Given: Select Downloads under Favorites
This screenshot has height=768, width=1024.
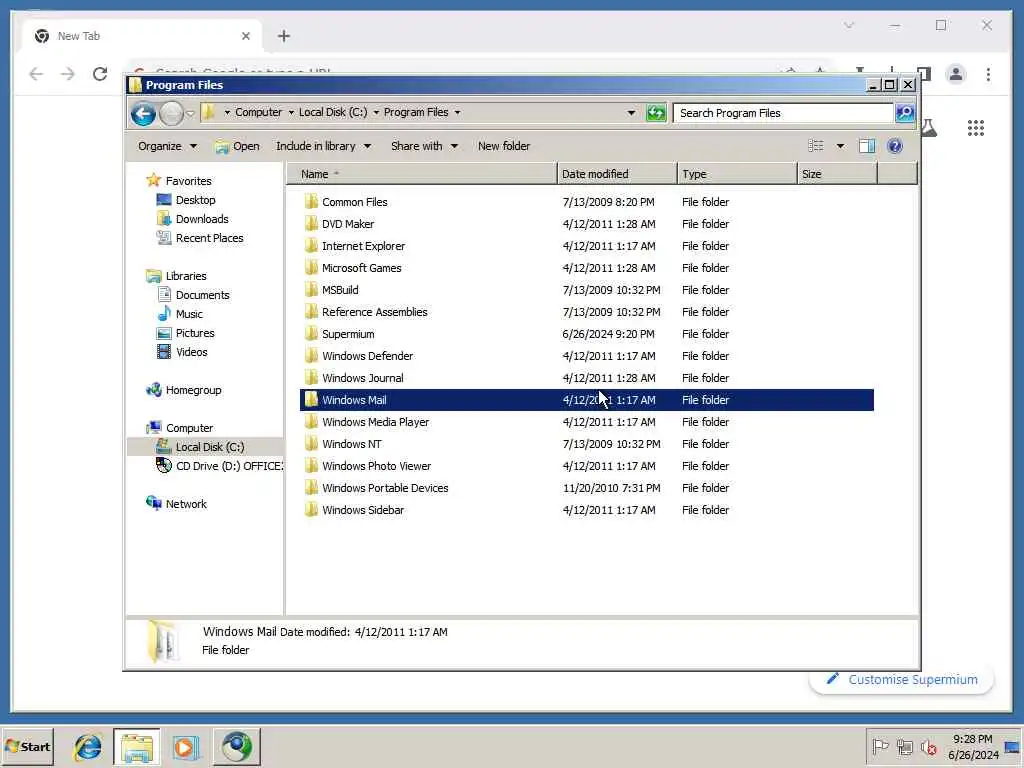Looking at the screenshot, I should coord(202,219).
